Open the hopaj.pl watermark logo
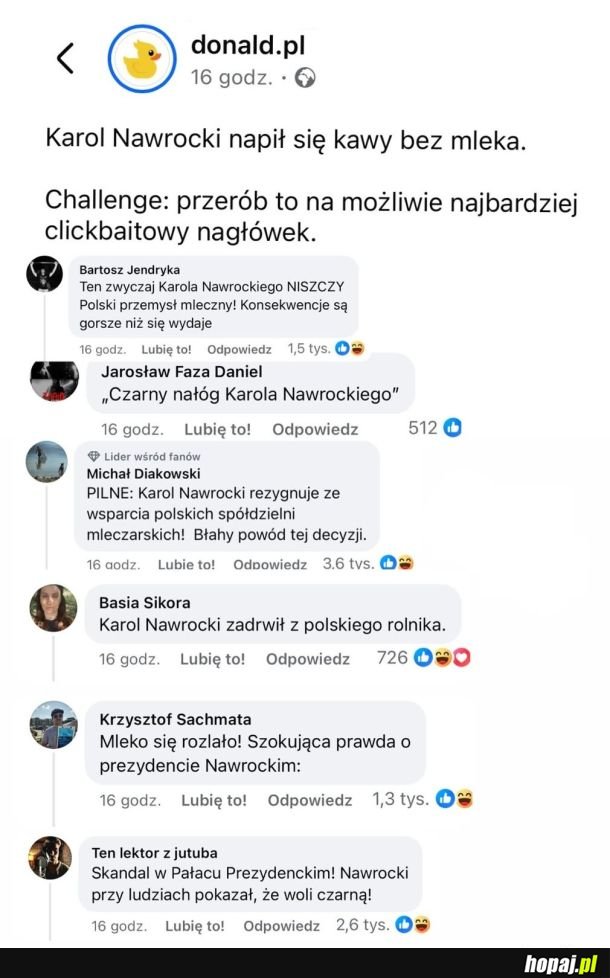This screenshot has height=978, width=610. click(559, 962)
